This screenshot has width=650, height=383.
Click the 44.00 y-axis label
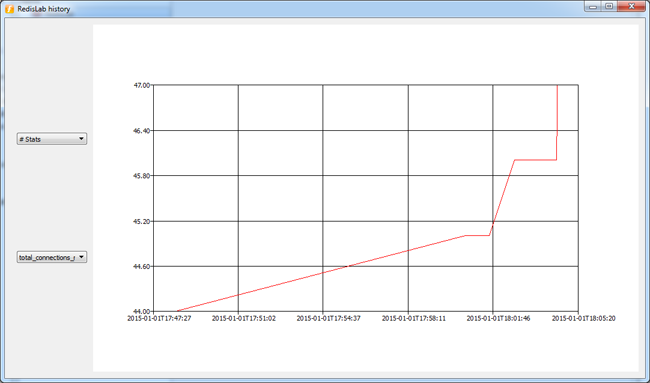(x=142, y=311)
